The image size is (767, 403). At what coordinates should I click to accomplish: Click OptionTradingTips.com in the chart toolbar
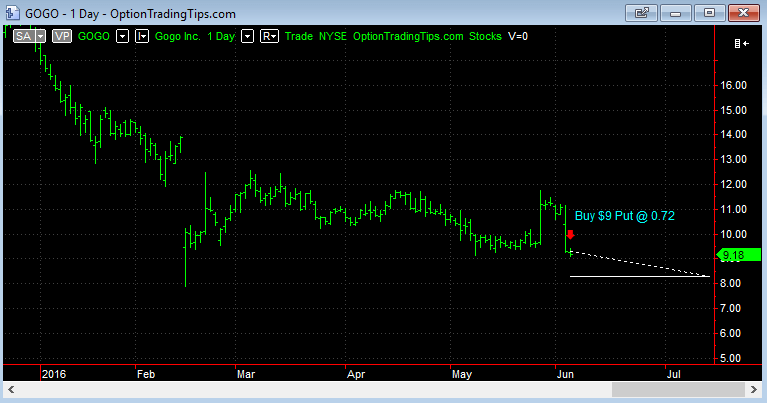point(408,36)
